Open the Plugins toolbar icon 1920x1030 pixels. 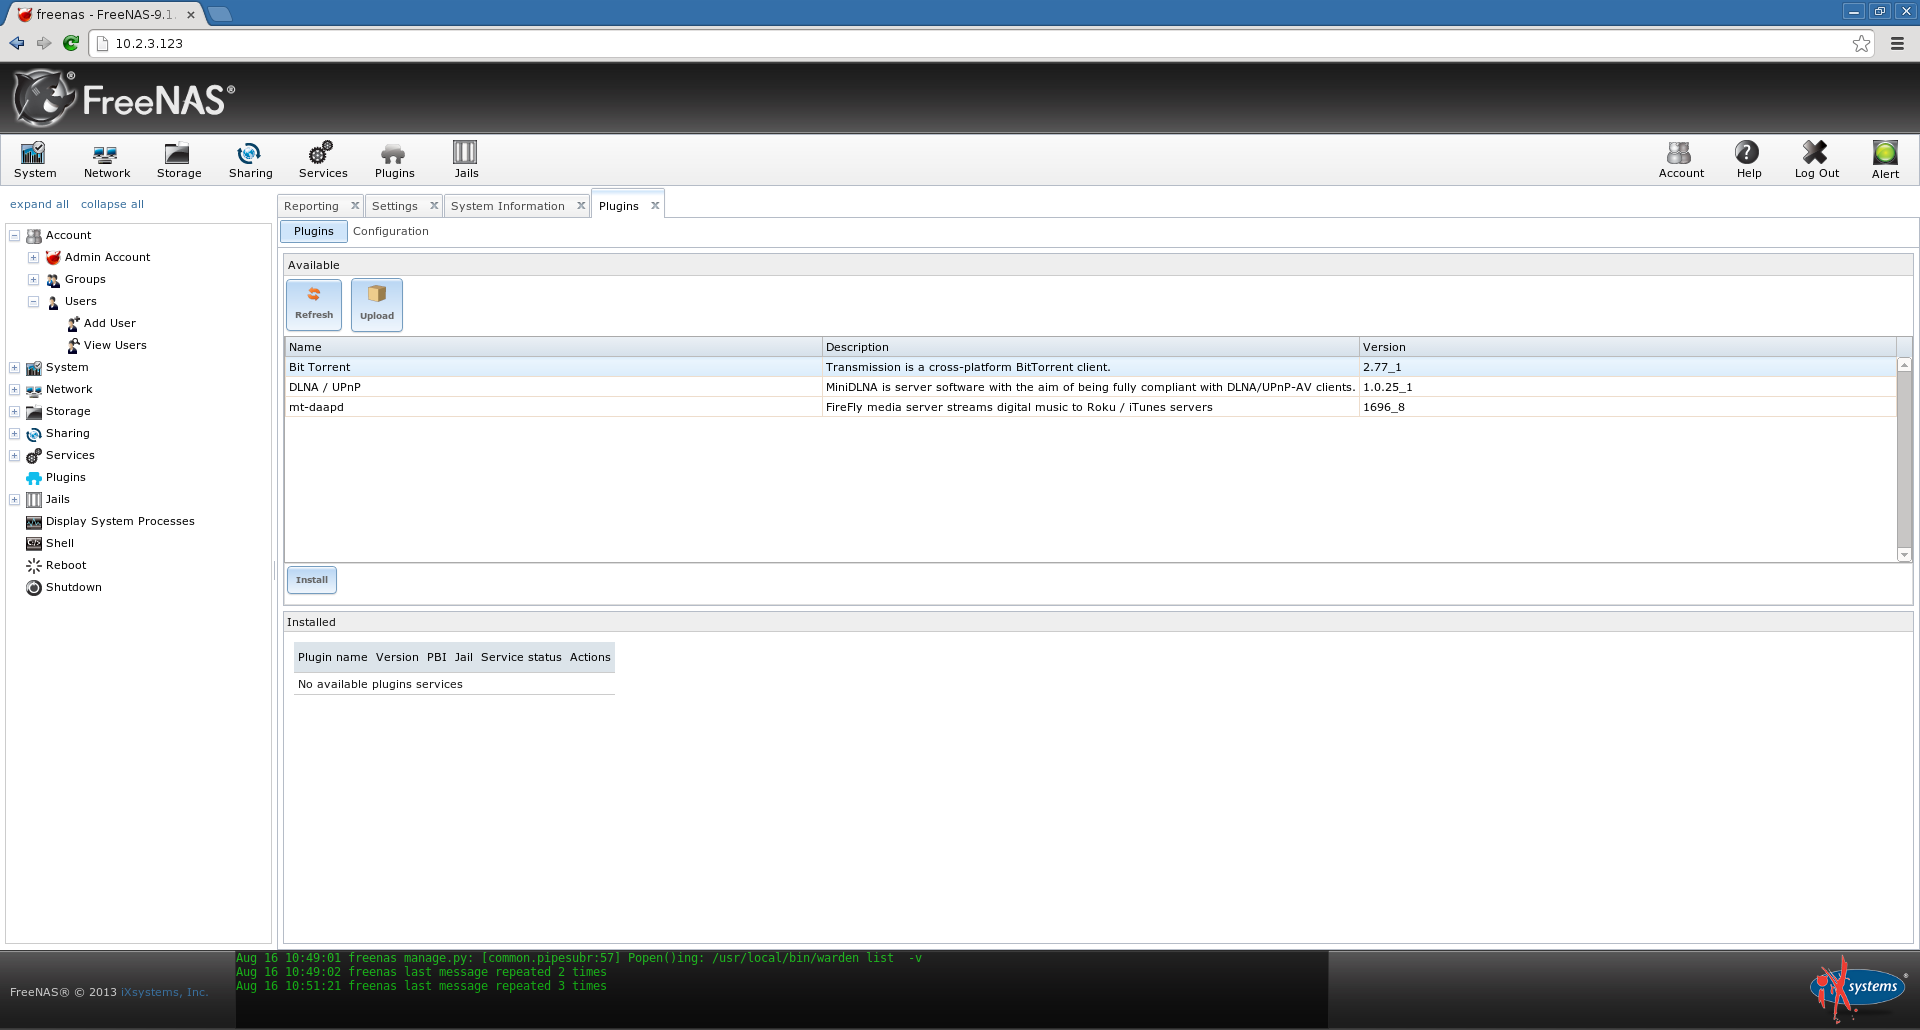(x=394, y=160)
